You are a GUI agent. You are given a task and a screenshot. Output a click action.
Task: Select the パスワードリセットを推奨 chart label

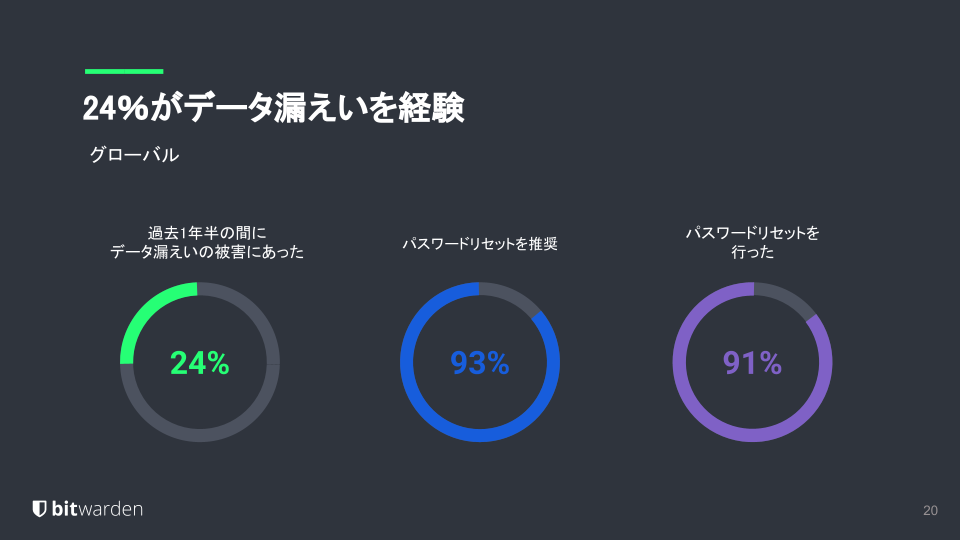click(480, 243)
